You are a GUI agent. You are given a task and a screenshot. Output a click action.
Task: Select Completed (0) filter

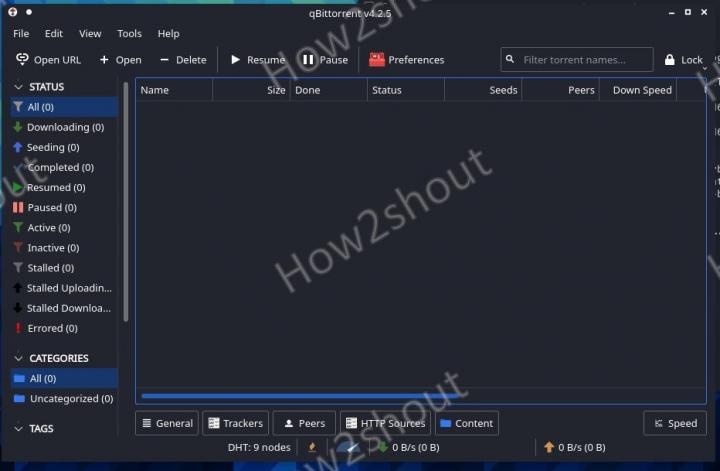(64, 168)
